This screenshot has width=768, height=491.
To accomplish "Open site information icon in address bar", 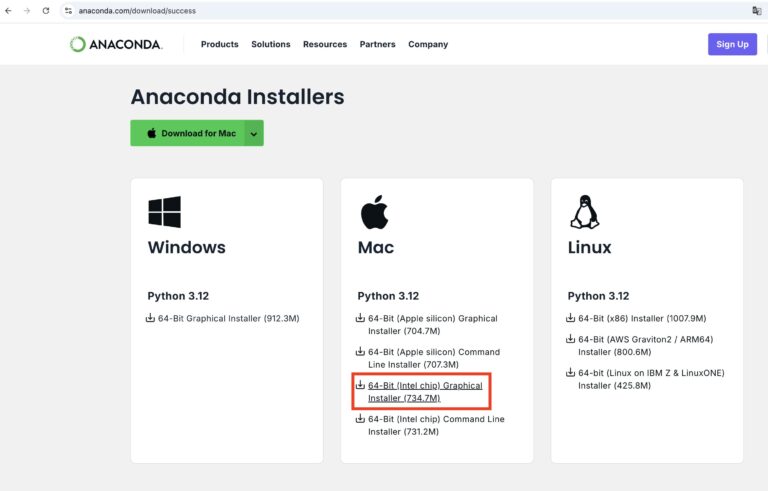I will (69, 11).
